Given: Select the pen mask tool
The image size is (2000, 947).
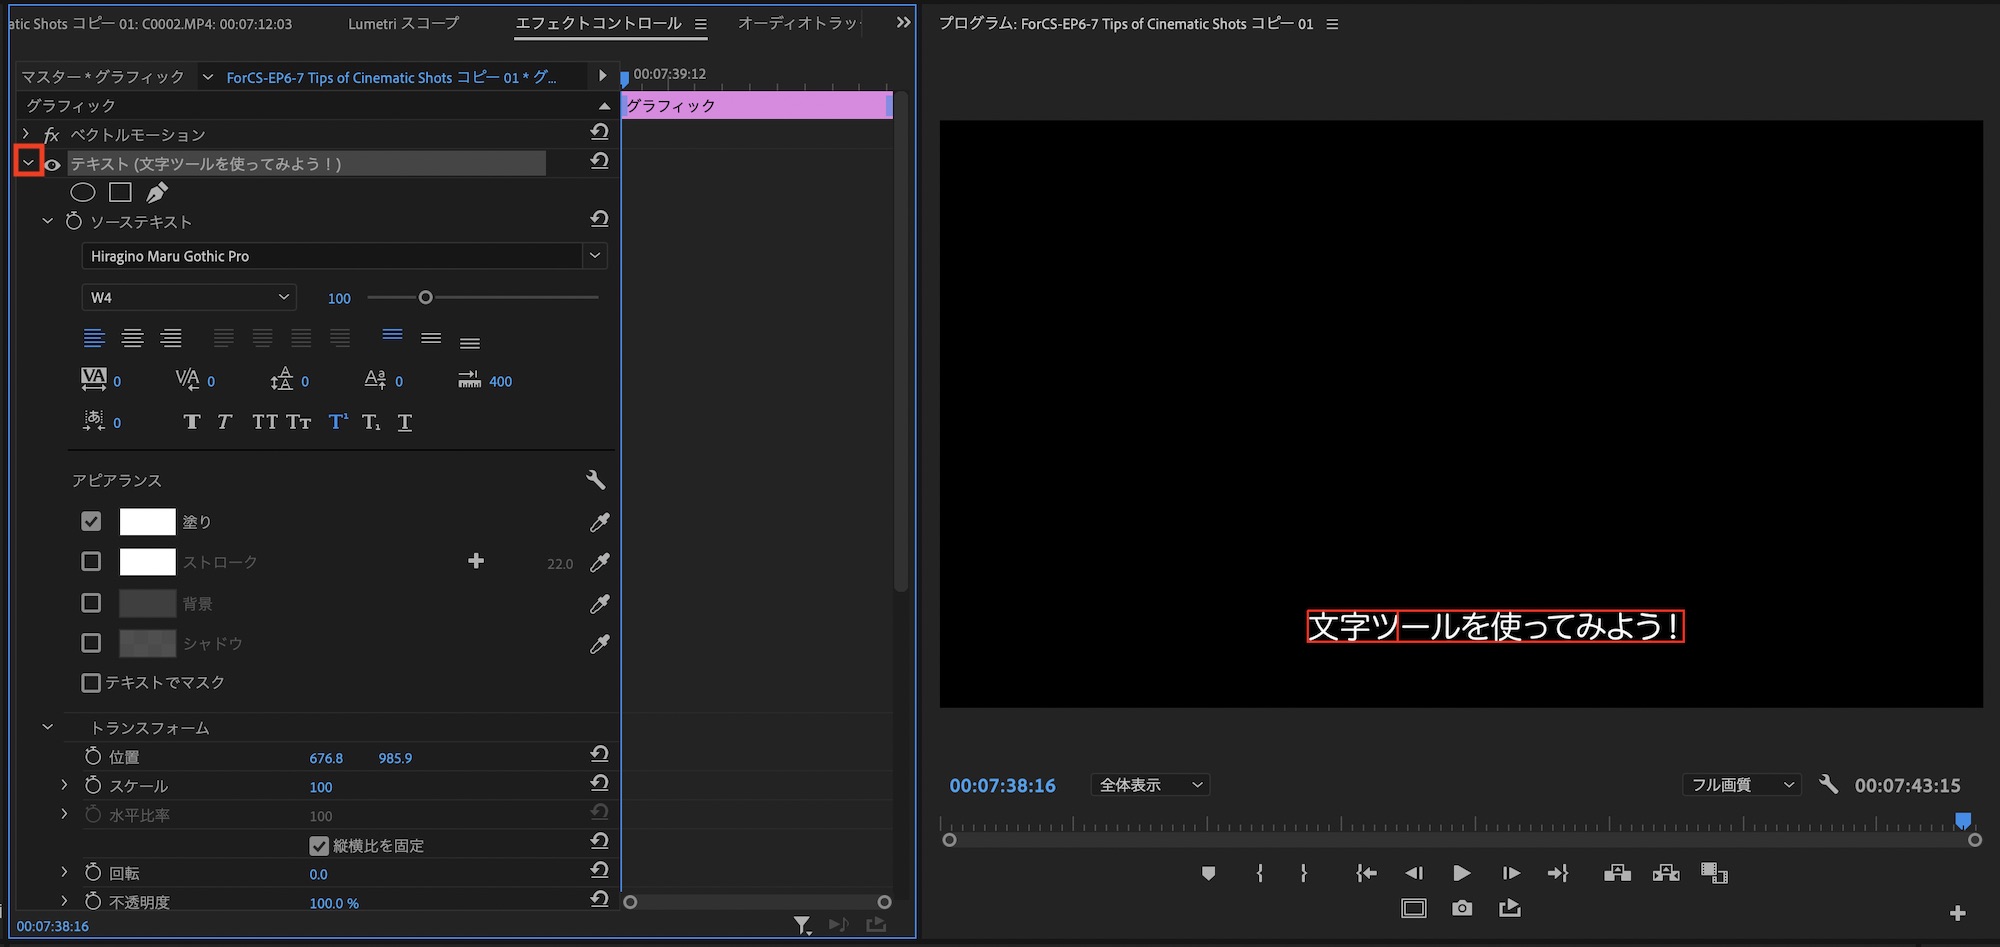Looking at the screenshot, I should tap(157, 192).
